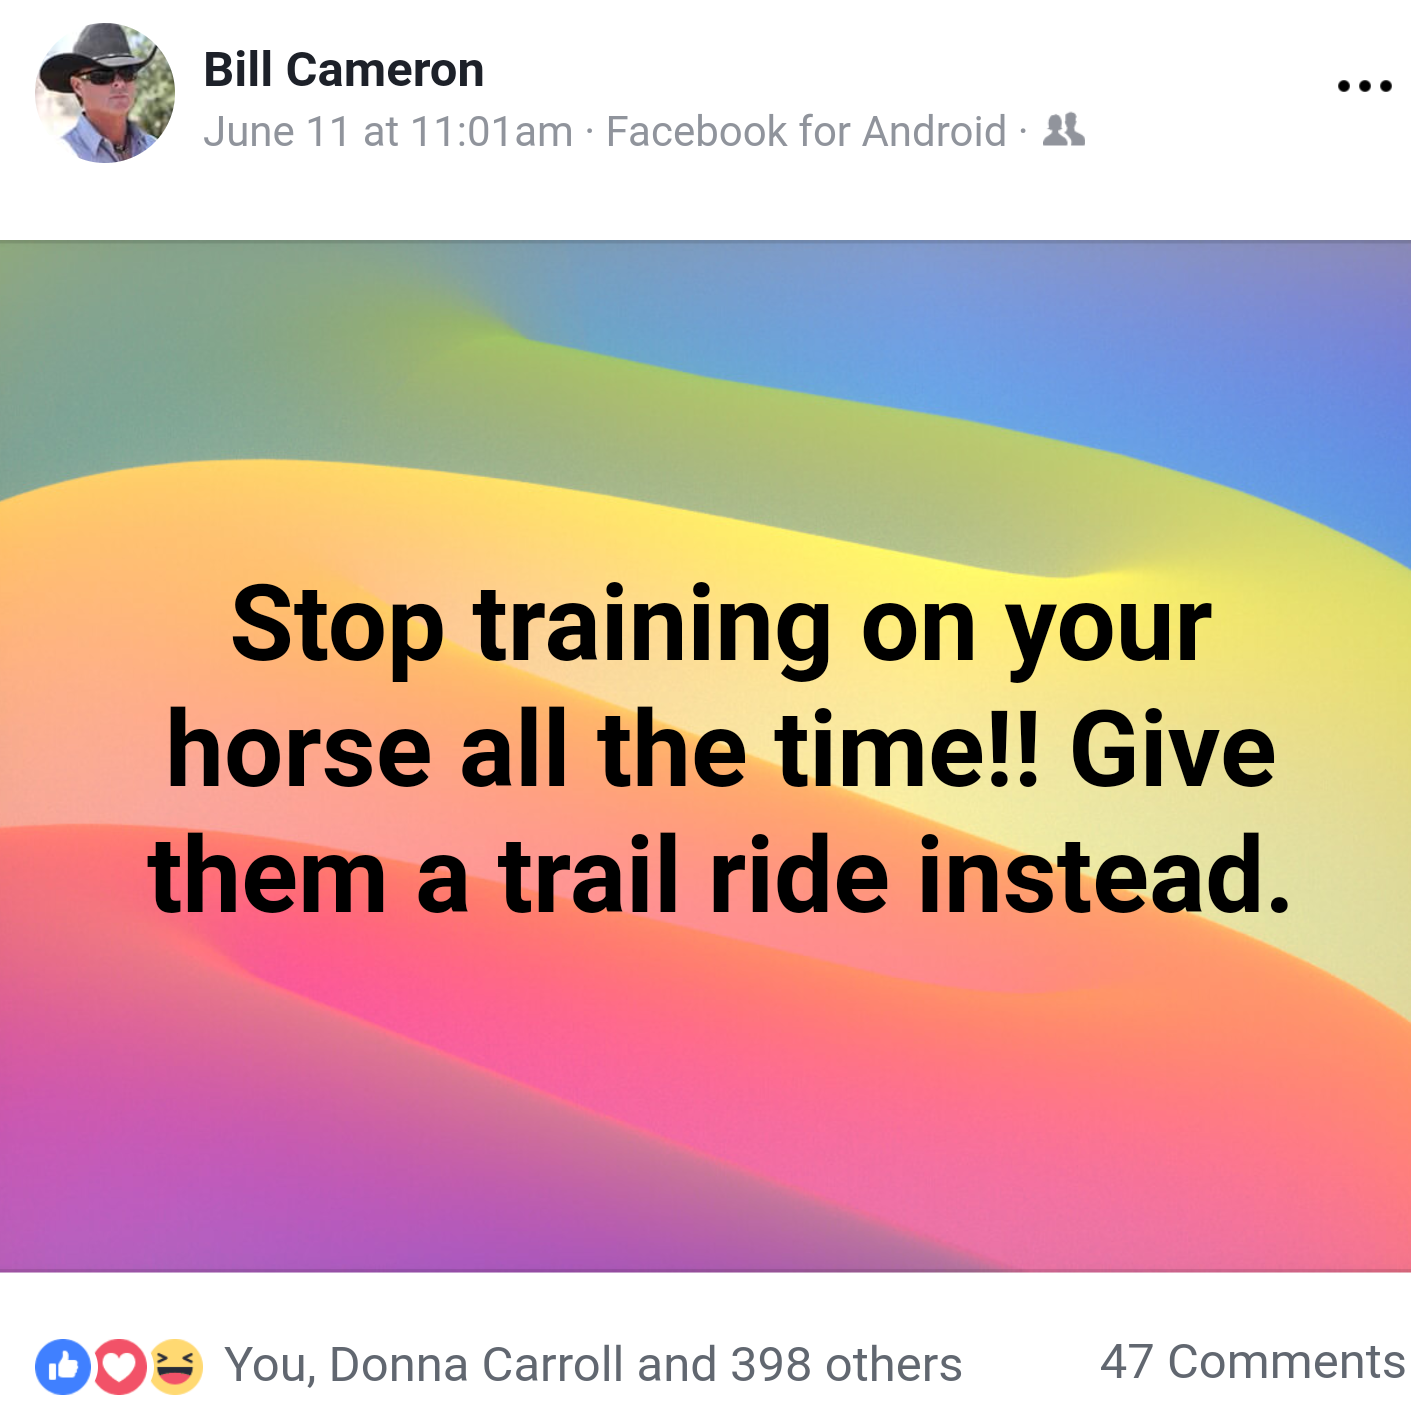Screen dimensions: 1411x1426
Task: Click the Bill Cameron name link
Action: point(344,70)
